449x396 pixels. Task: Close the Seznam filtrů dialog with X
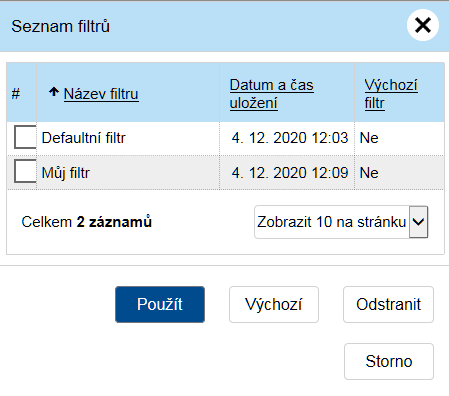coord(423,25)
